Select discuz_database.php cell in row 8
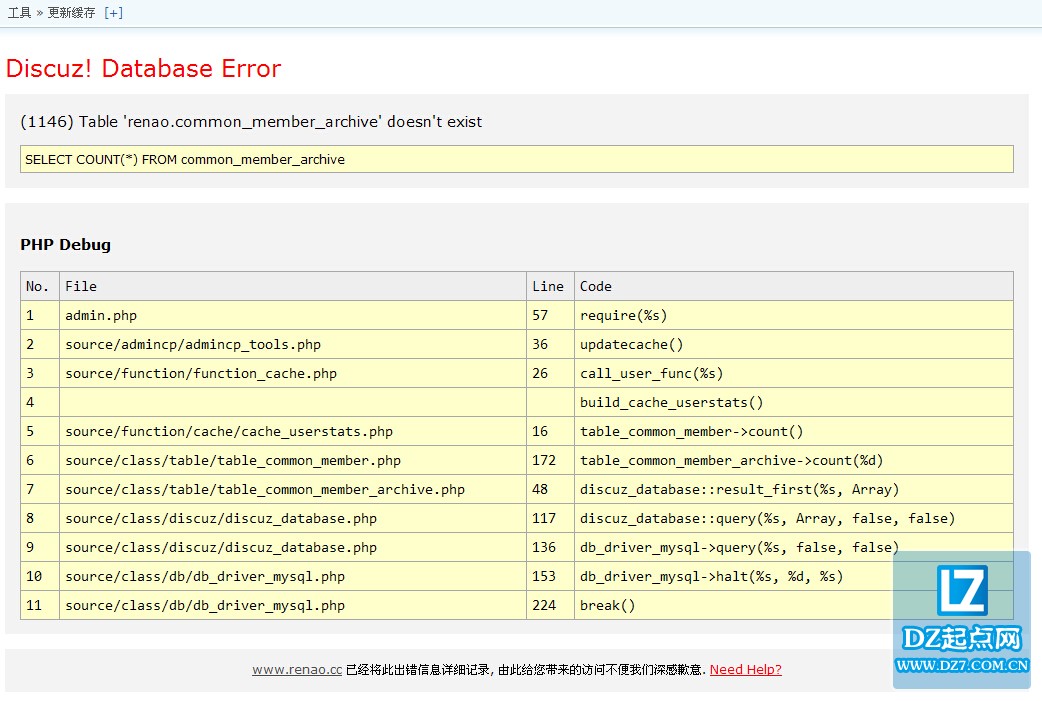Image resolution: width=1042 pixels, height=701 pixels. [x=293, y=518]
